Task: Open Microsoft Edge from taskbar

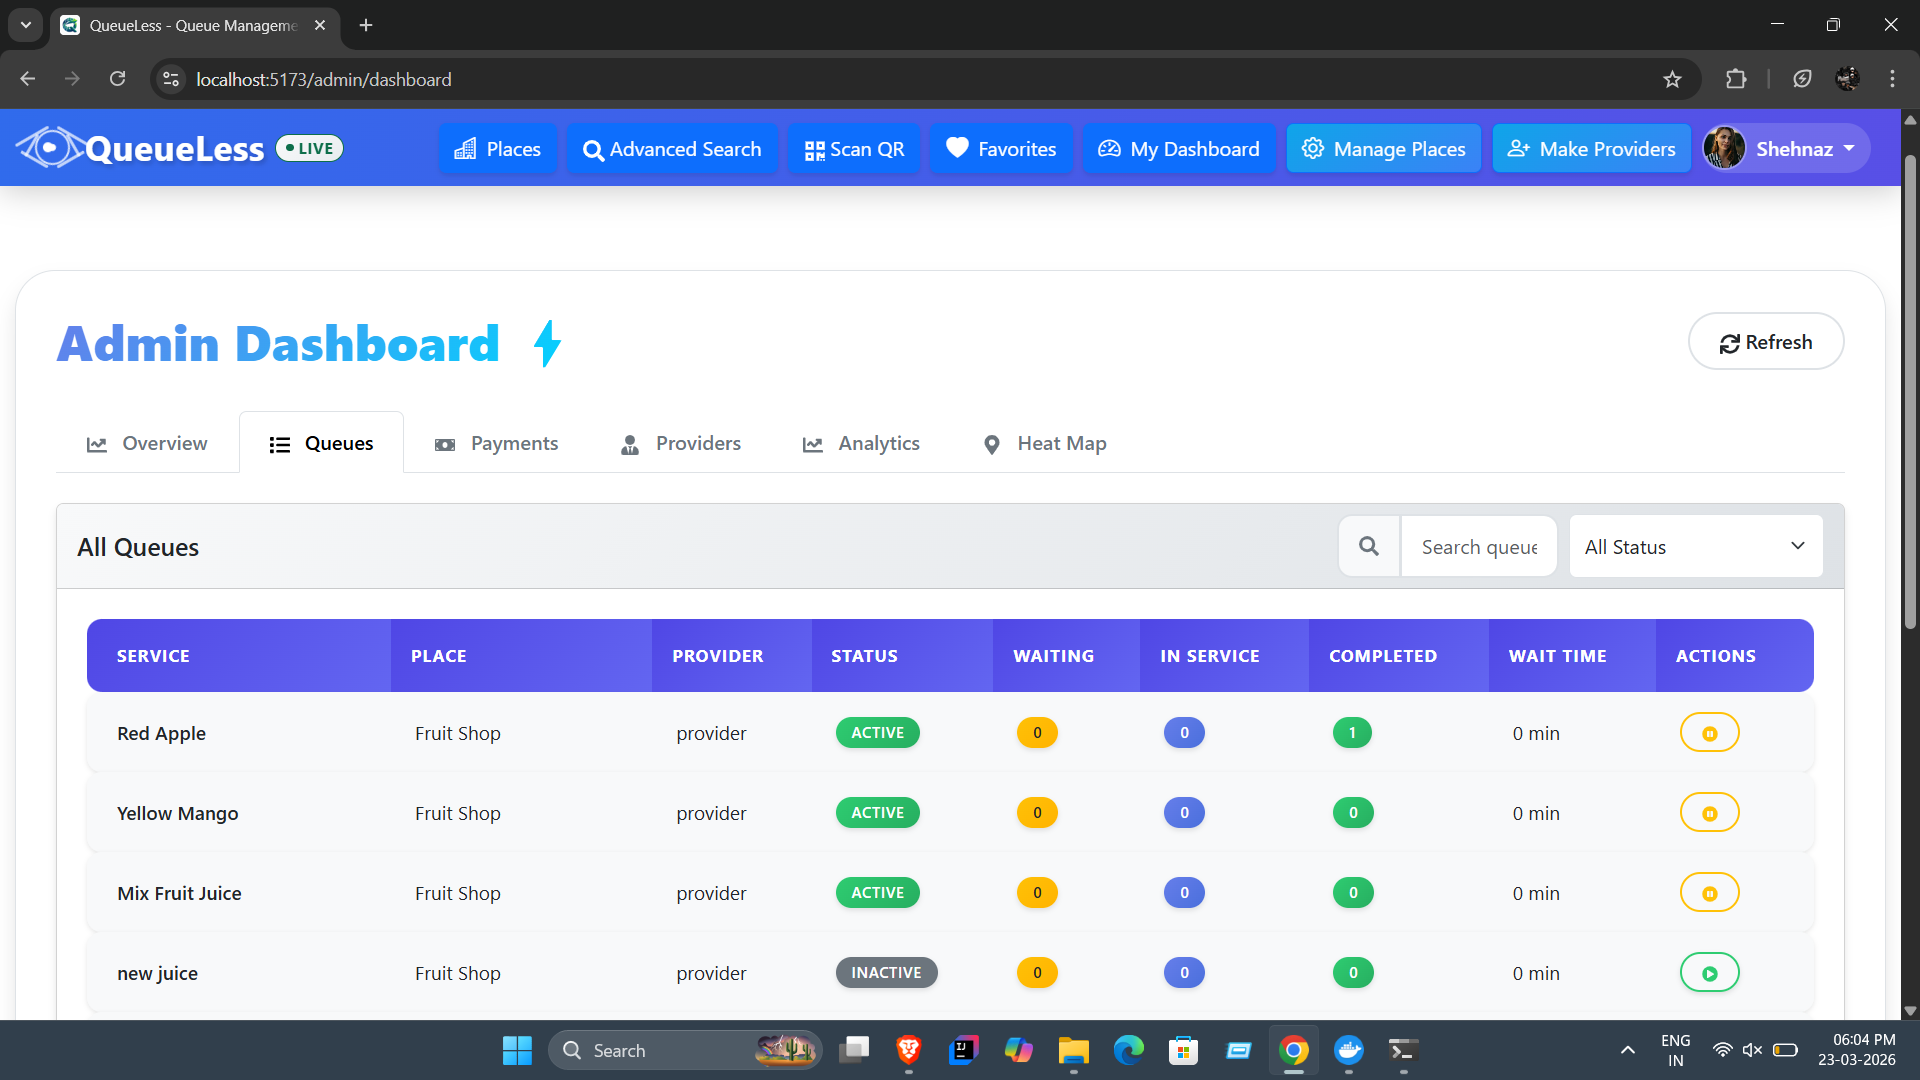Action: (1129, 1050)
